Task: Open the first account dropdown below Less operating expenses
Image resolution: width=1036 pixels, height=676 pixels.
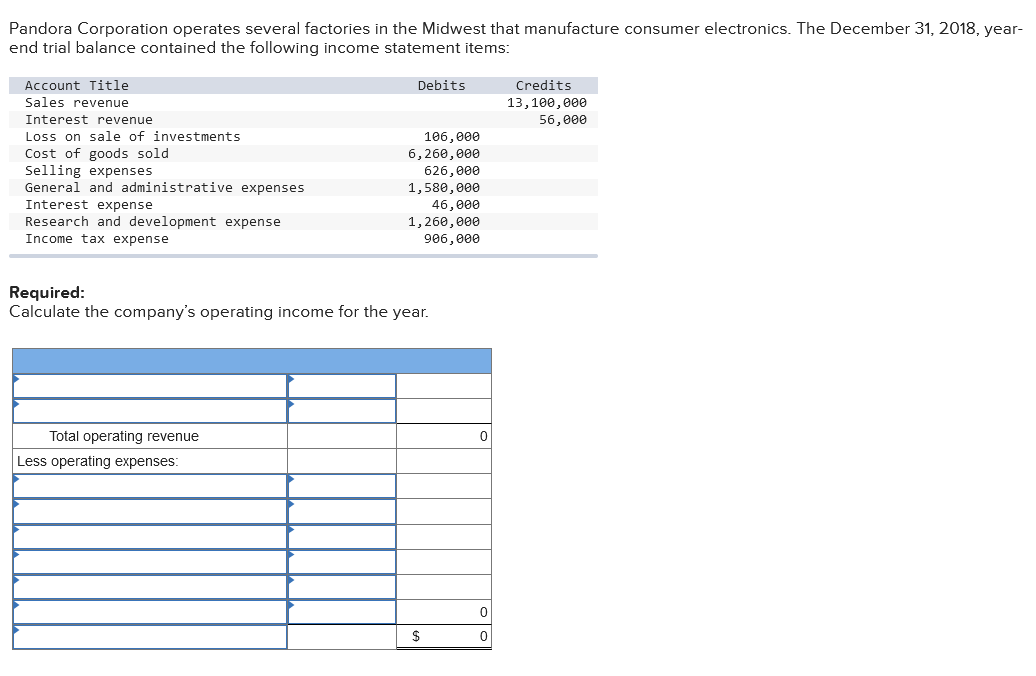Action: [150, 486]
